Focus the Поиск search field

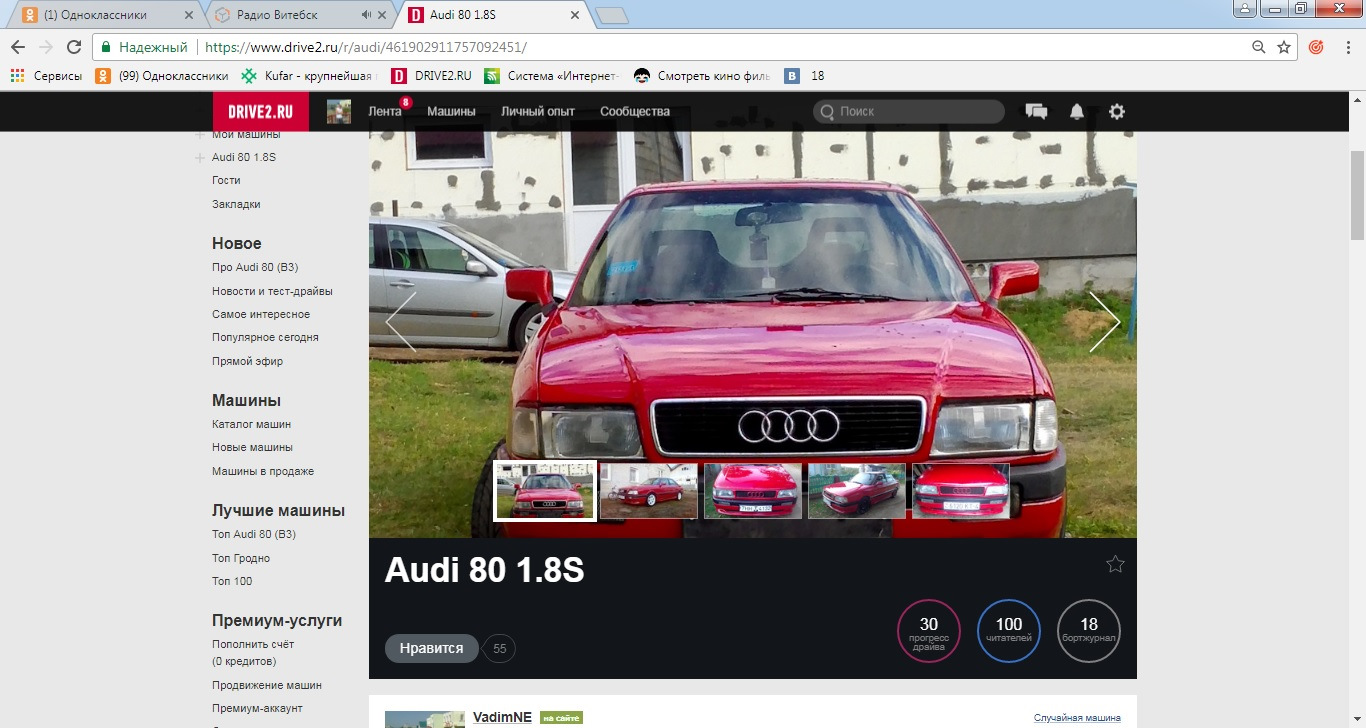pos(909,111)
